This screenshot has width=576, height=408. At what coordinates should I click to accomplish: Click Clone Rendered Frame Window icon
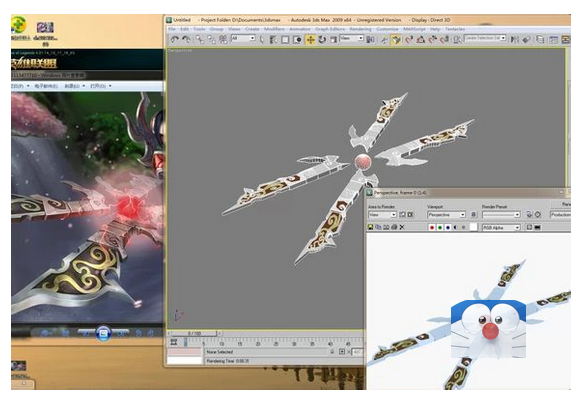tap(386, 227)
